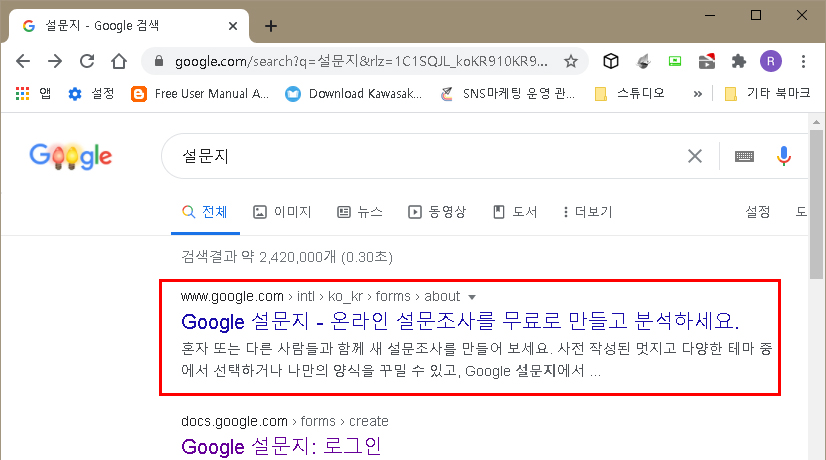Click the address bar URL
Viewport: 826px width, 460px height.
[361, 62]
